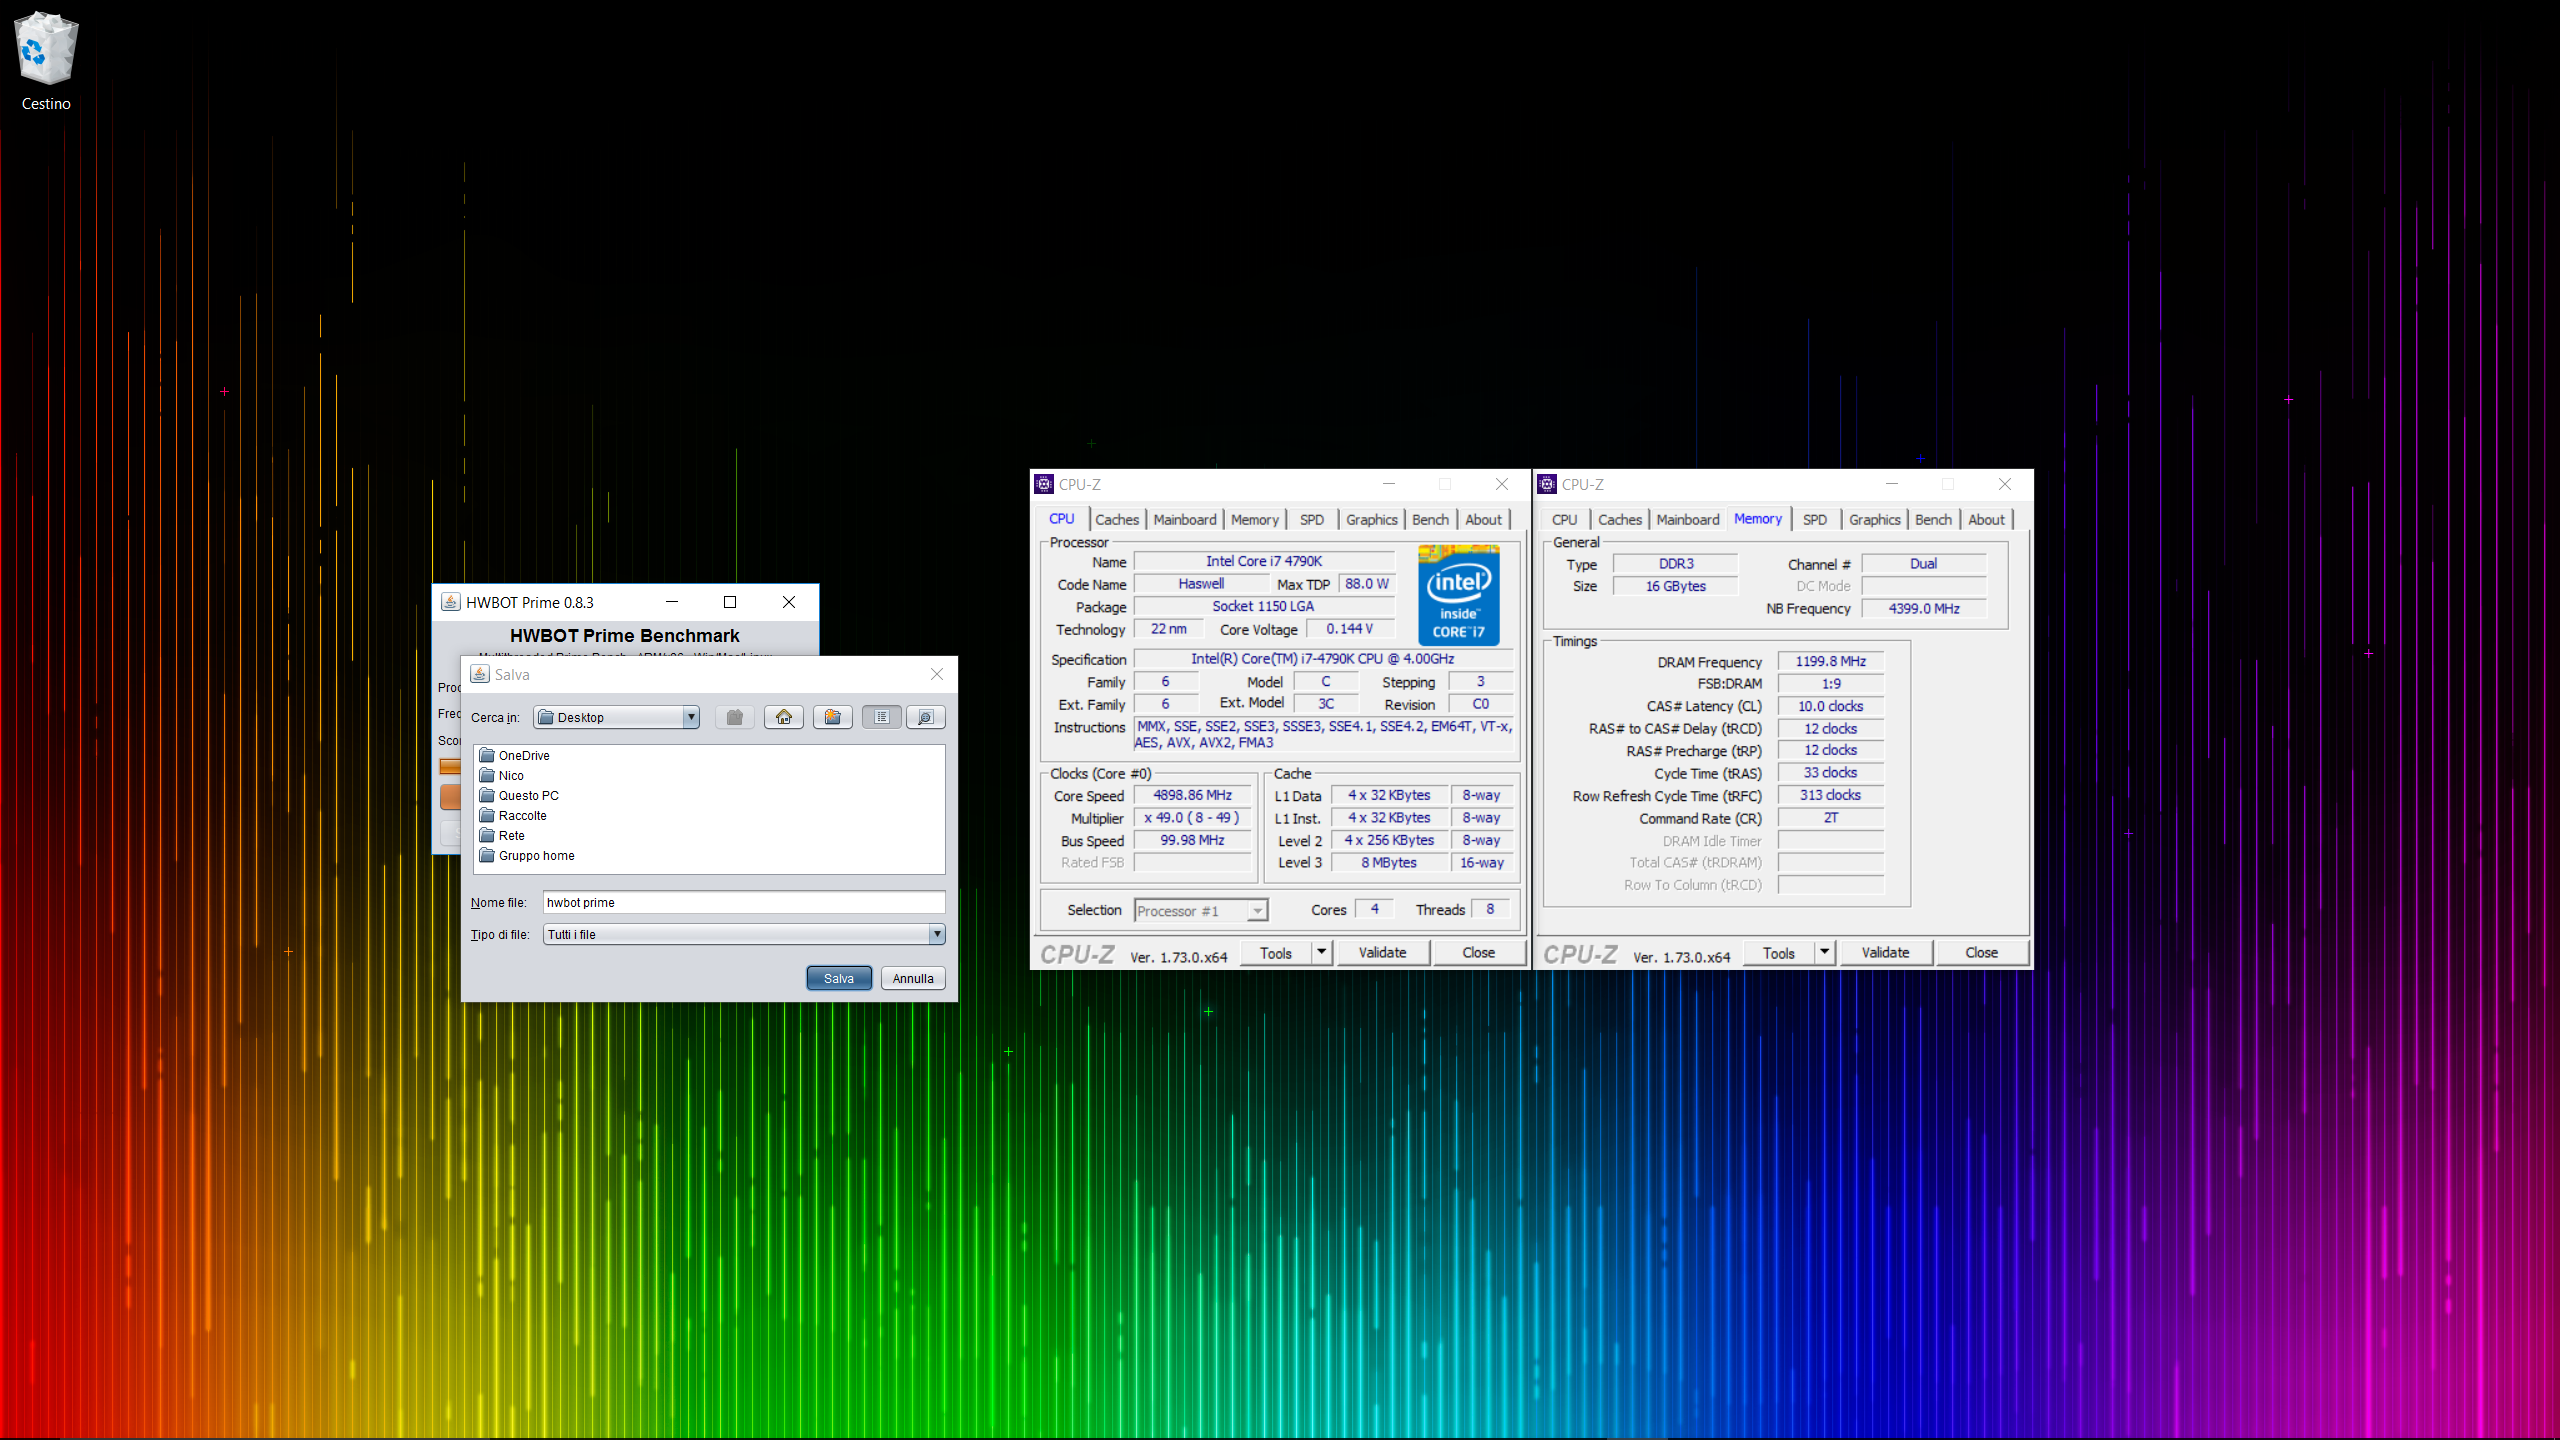Viewport: 2560px width, 1440px height.
Task: Open About tab in right CPU-Z window
Action: tap(1986, 520)
